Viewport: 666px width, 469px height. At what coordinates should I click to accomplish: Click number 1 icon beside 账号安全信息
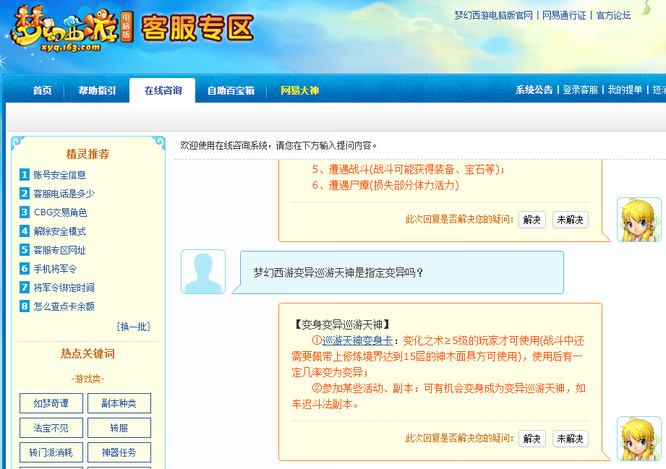click(x=25, y=175)
